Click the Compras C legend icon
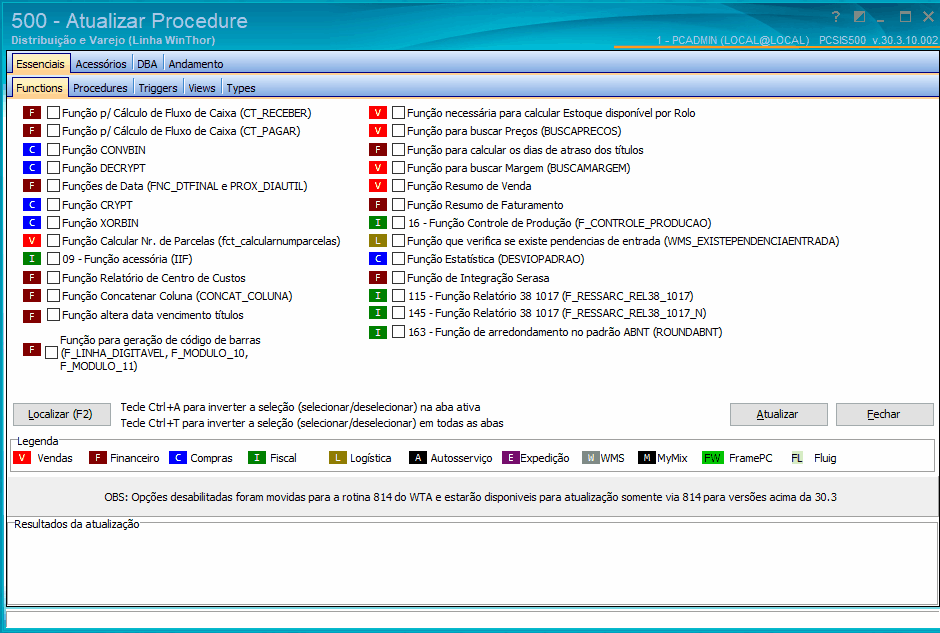This screenshot has height=633, width=940. tap(178, 458)
